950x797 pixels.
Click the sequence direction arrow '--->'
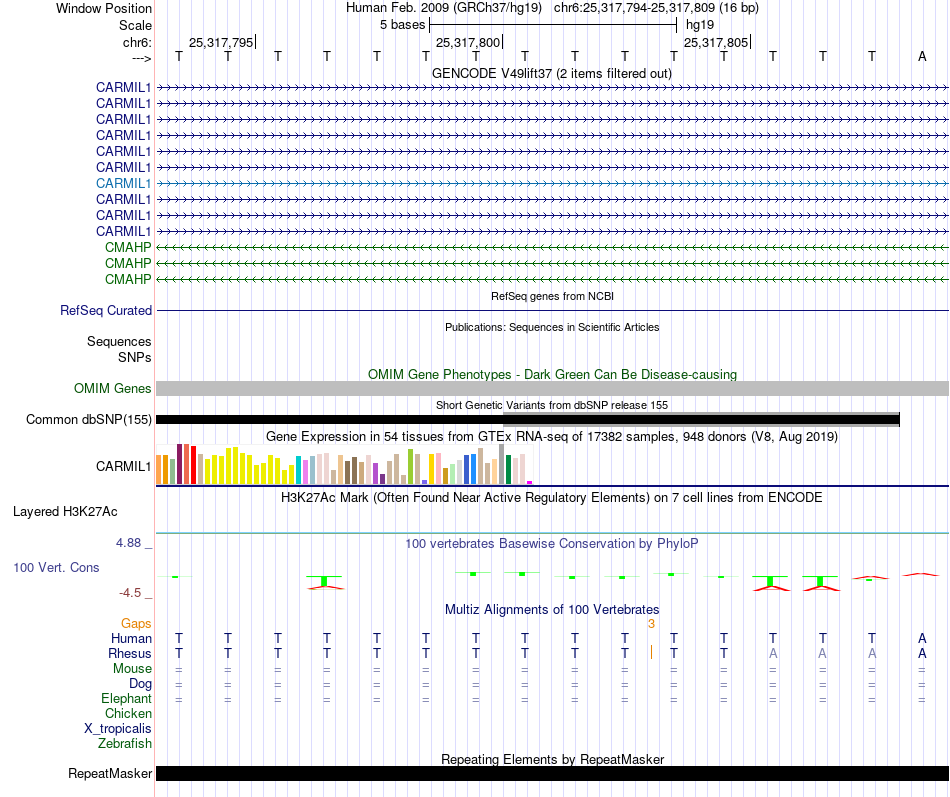pos(142,58)
